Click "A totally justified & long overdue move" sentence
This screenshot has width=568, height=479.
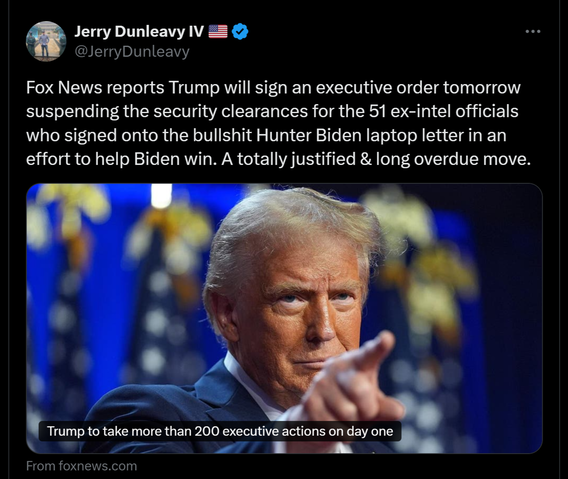click(x=376, y=159)
